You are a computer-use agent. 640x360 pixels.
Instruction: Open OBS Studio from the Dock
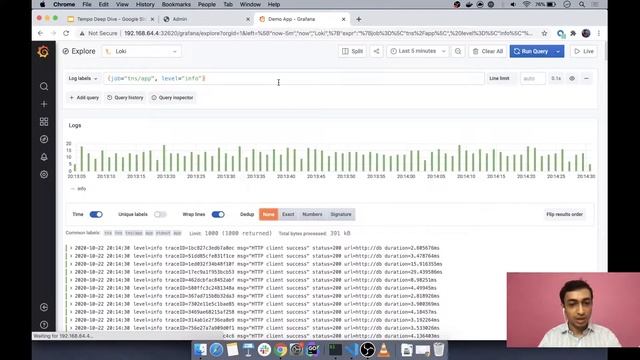pos(367,350)
